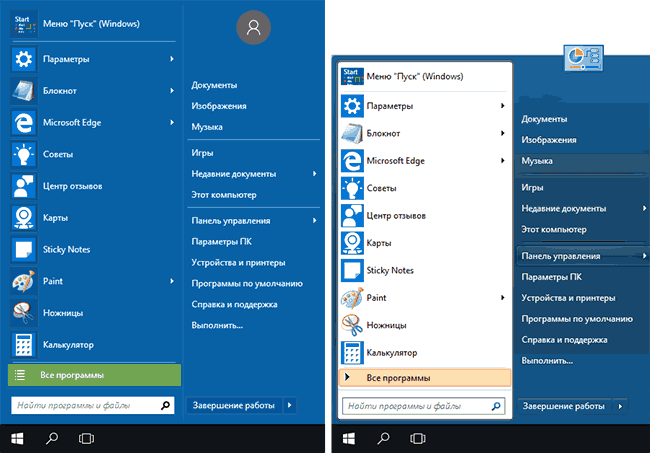Open Недавние документы entry in right menu

(564, 208)
